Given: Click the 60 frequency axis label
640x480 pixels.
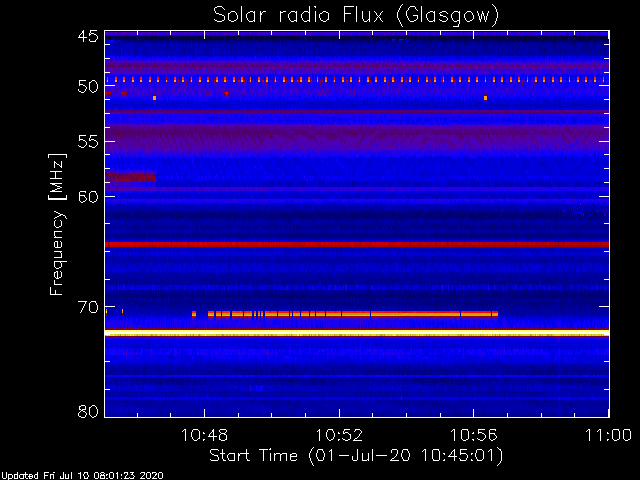Looking at the screenshot, I should pyautogui.click(x=88, y=196).
